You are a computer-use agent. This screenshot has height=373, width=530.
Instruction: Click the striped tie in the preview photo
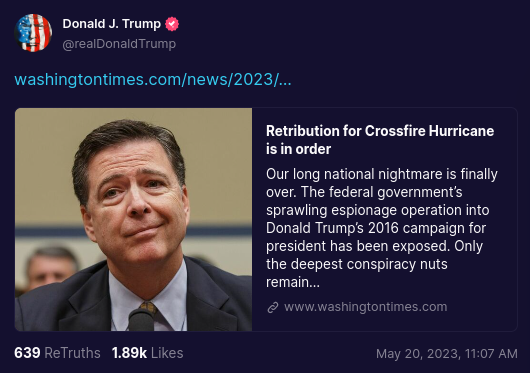(x=148, y=308)
